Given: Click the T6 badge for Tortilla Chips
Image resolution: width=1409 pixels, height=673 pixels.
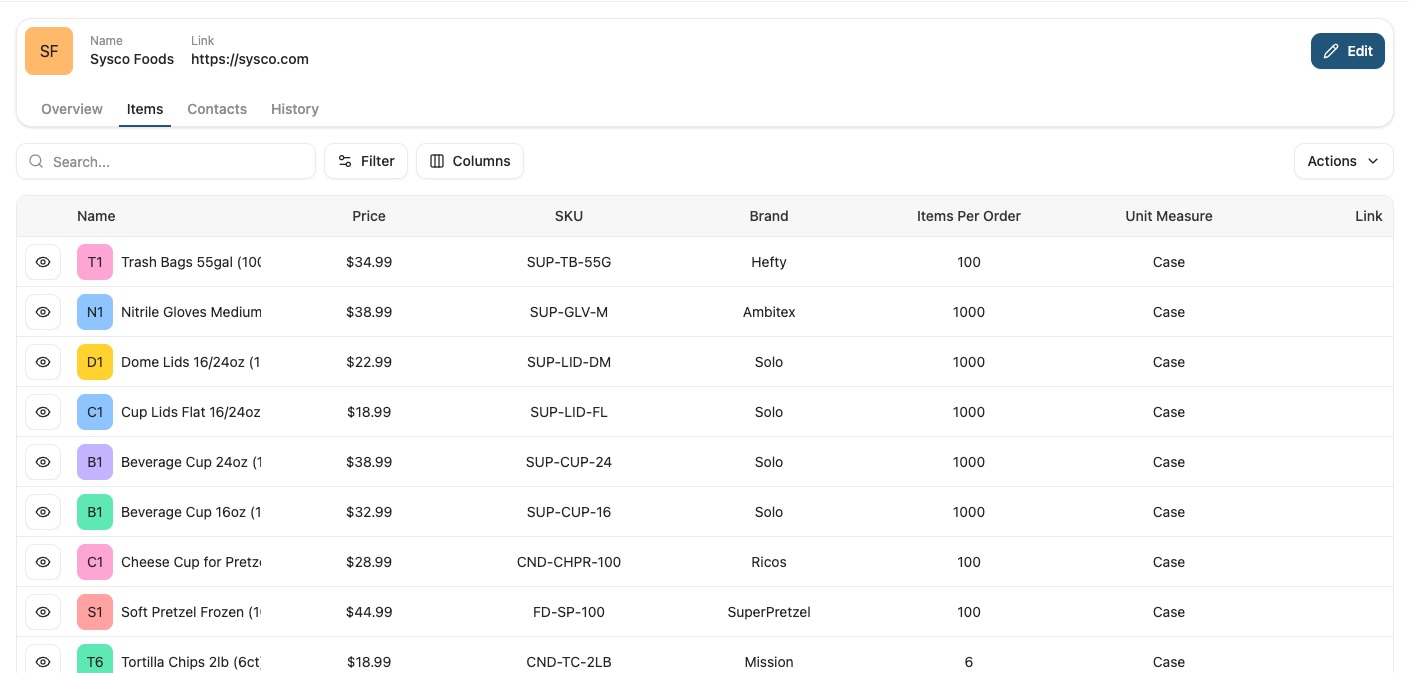Looking at the screenshot, I should click(x=95, y=660).
